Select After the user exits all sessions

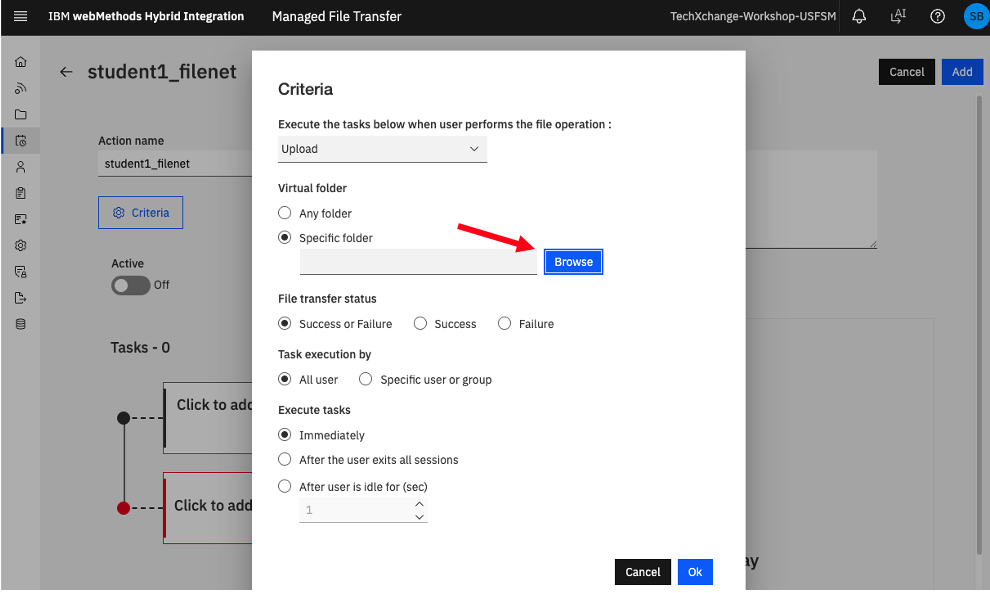click(x=285, y=459)
